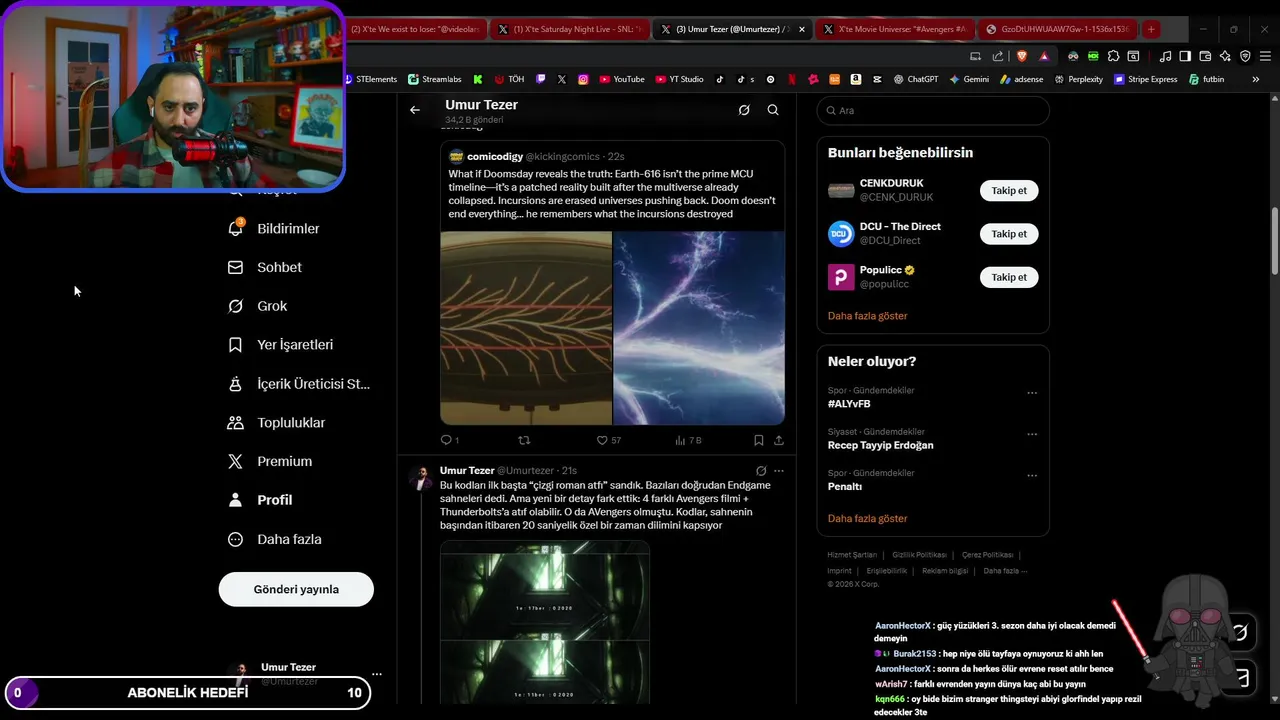The image size is (1280, 720).
Task: Show hidden bookmarks with double chevron
Action: (x=1256, y=79)
